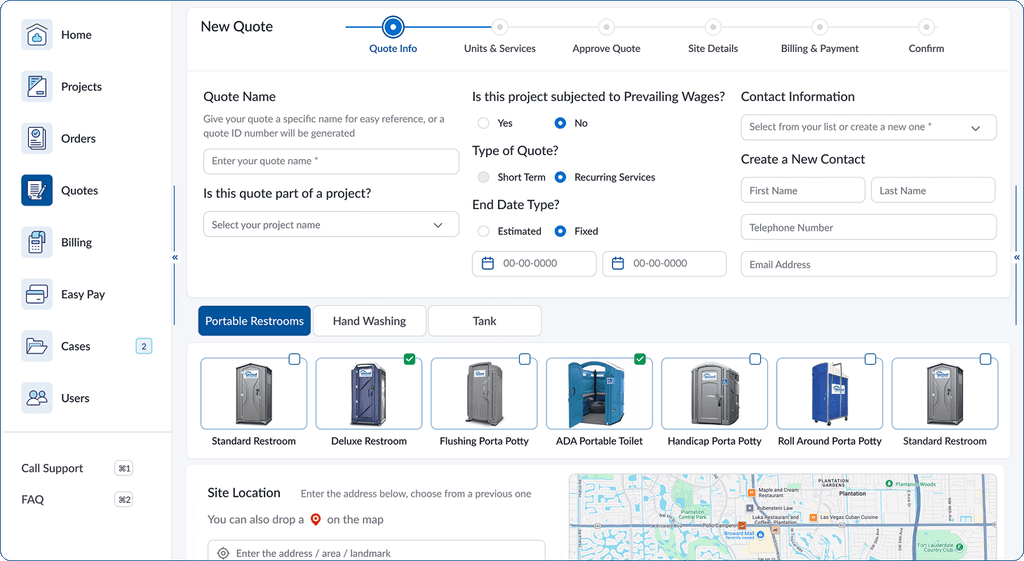Switch to Portable Restrooms tab
The image size is (1024, 561).
coord(255,321)
